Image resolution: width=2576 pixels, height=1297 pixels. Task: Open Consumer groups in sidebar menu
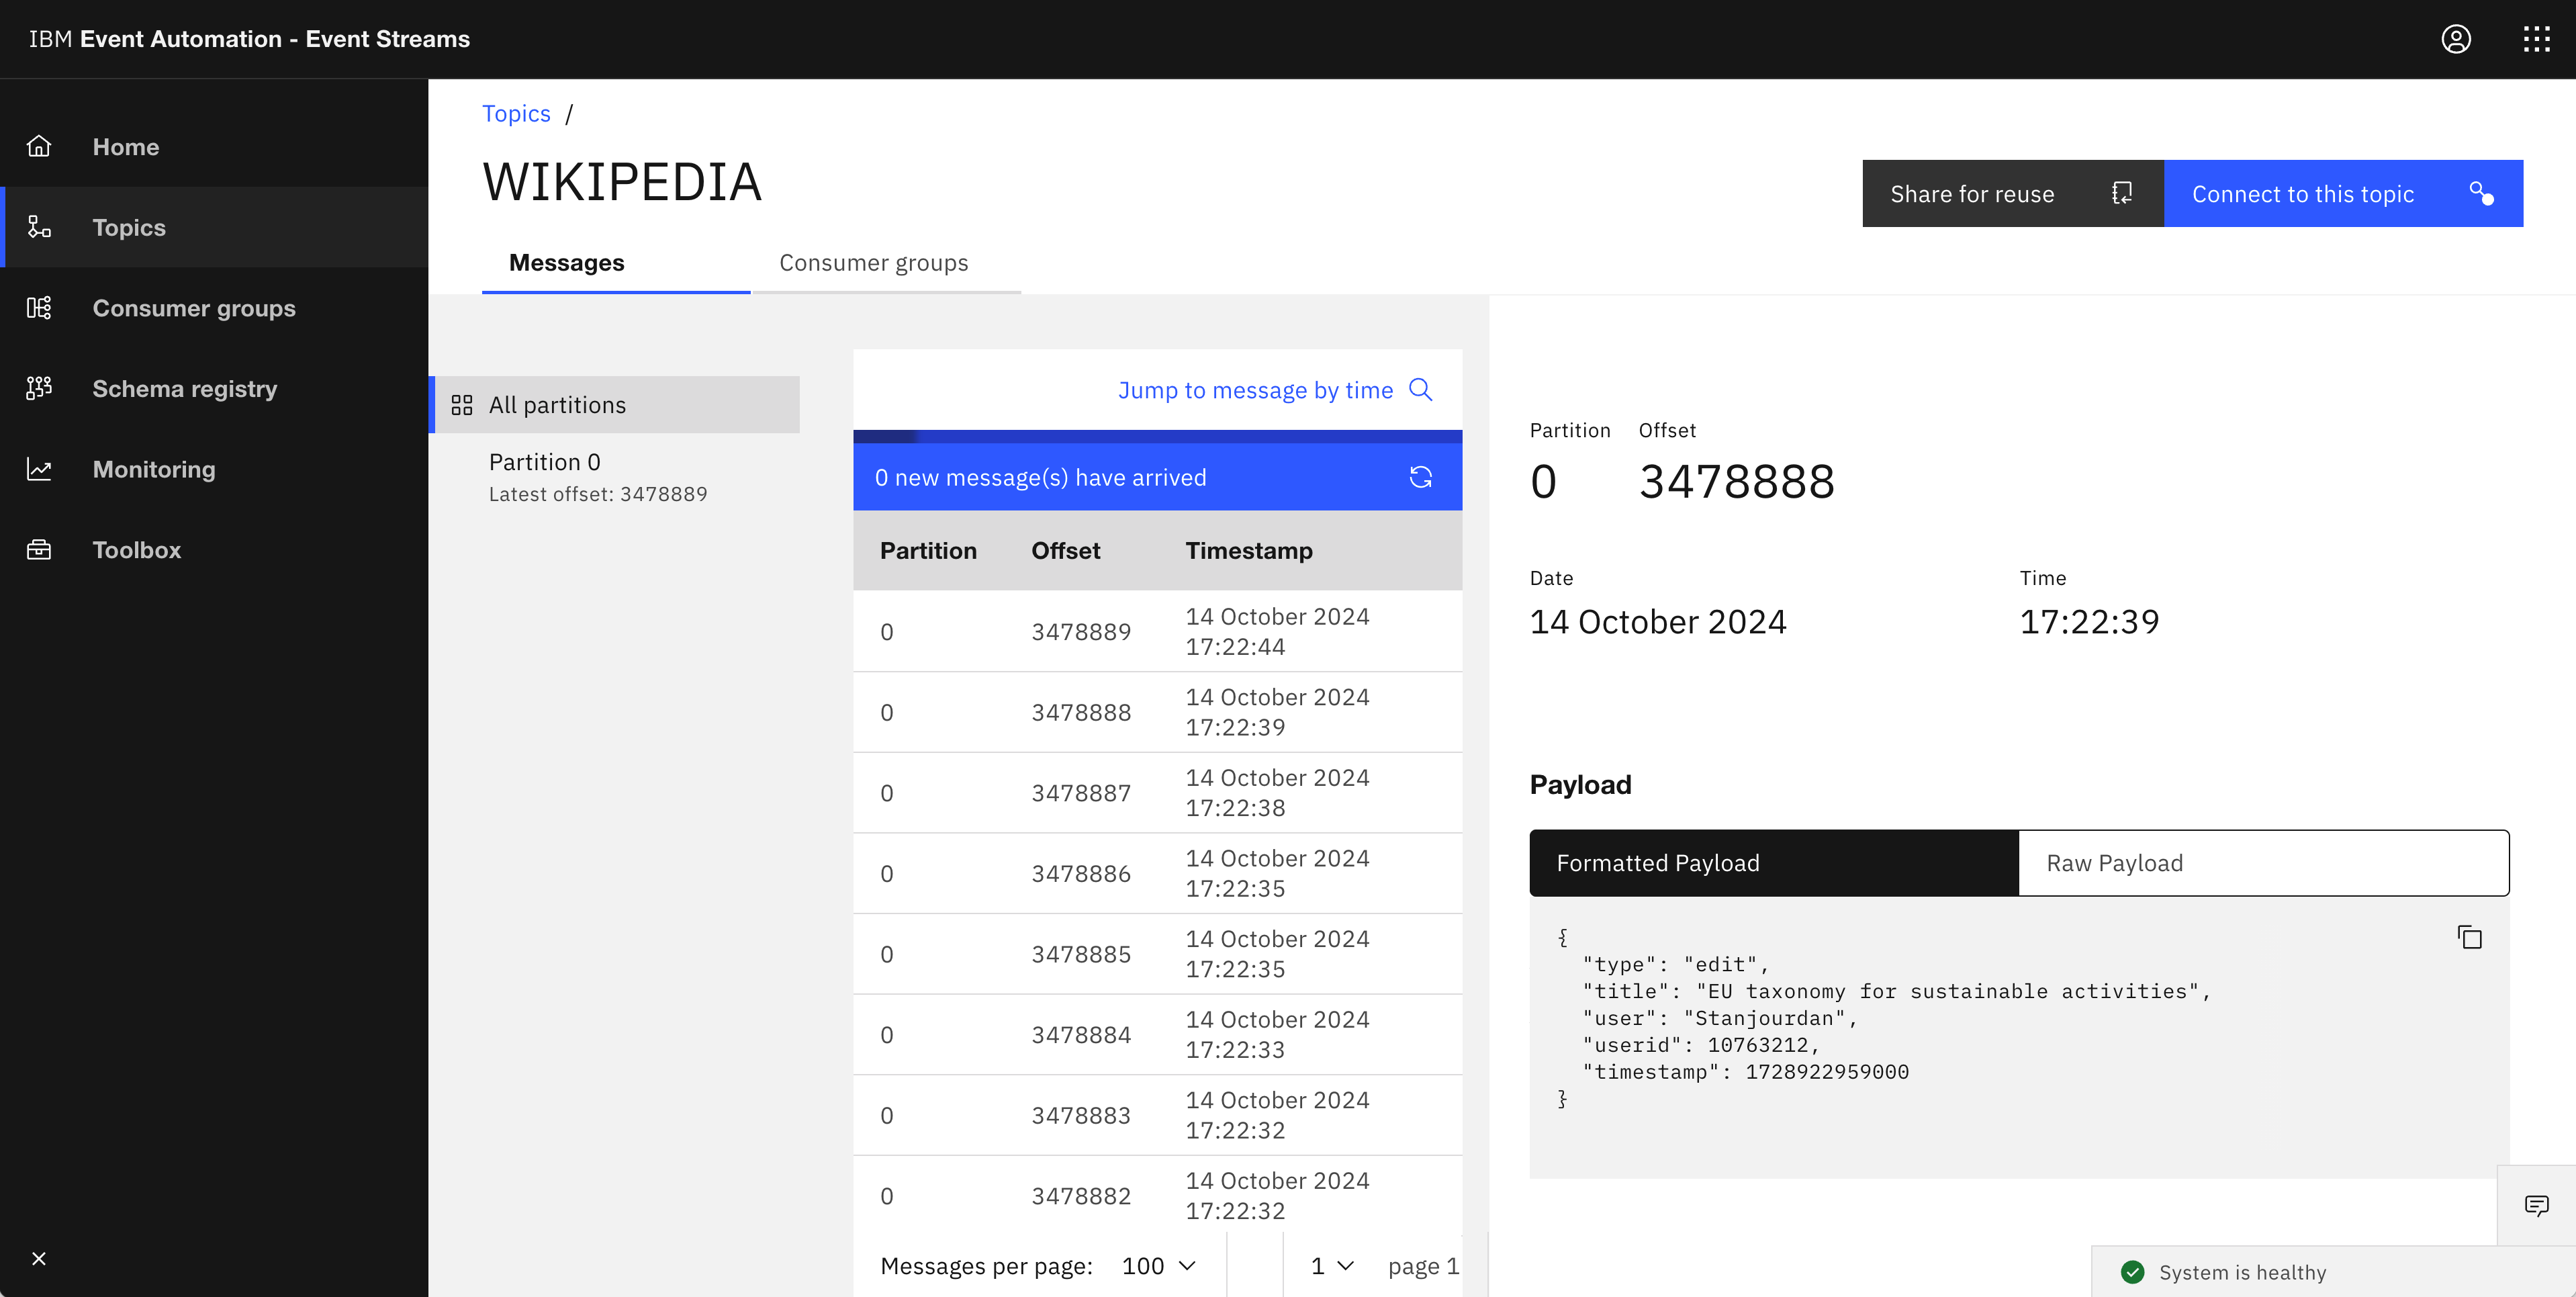coord(194,308)
